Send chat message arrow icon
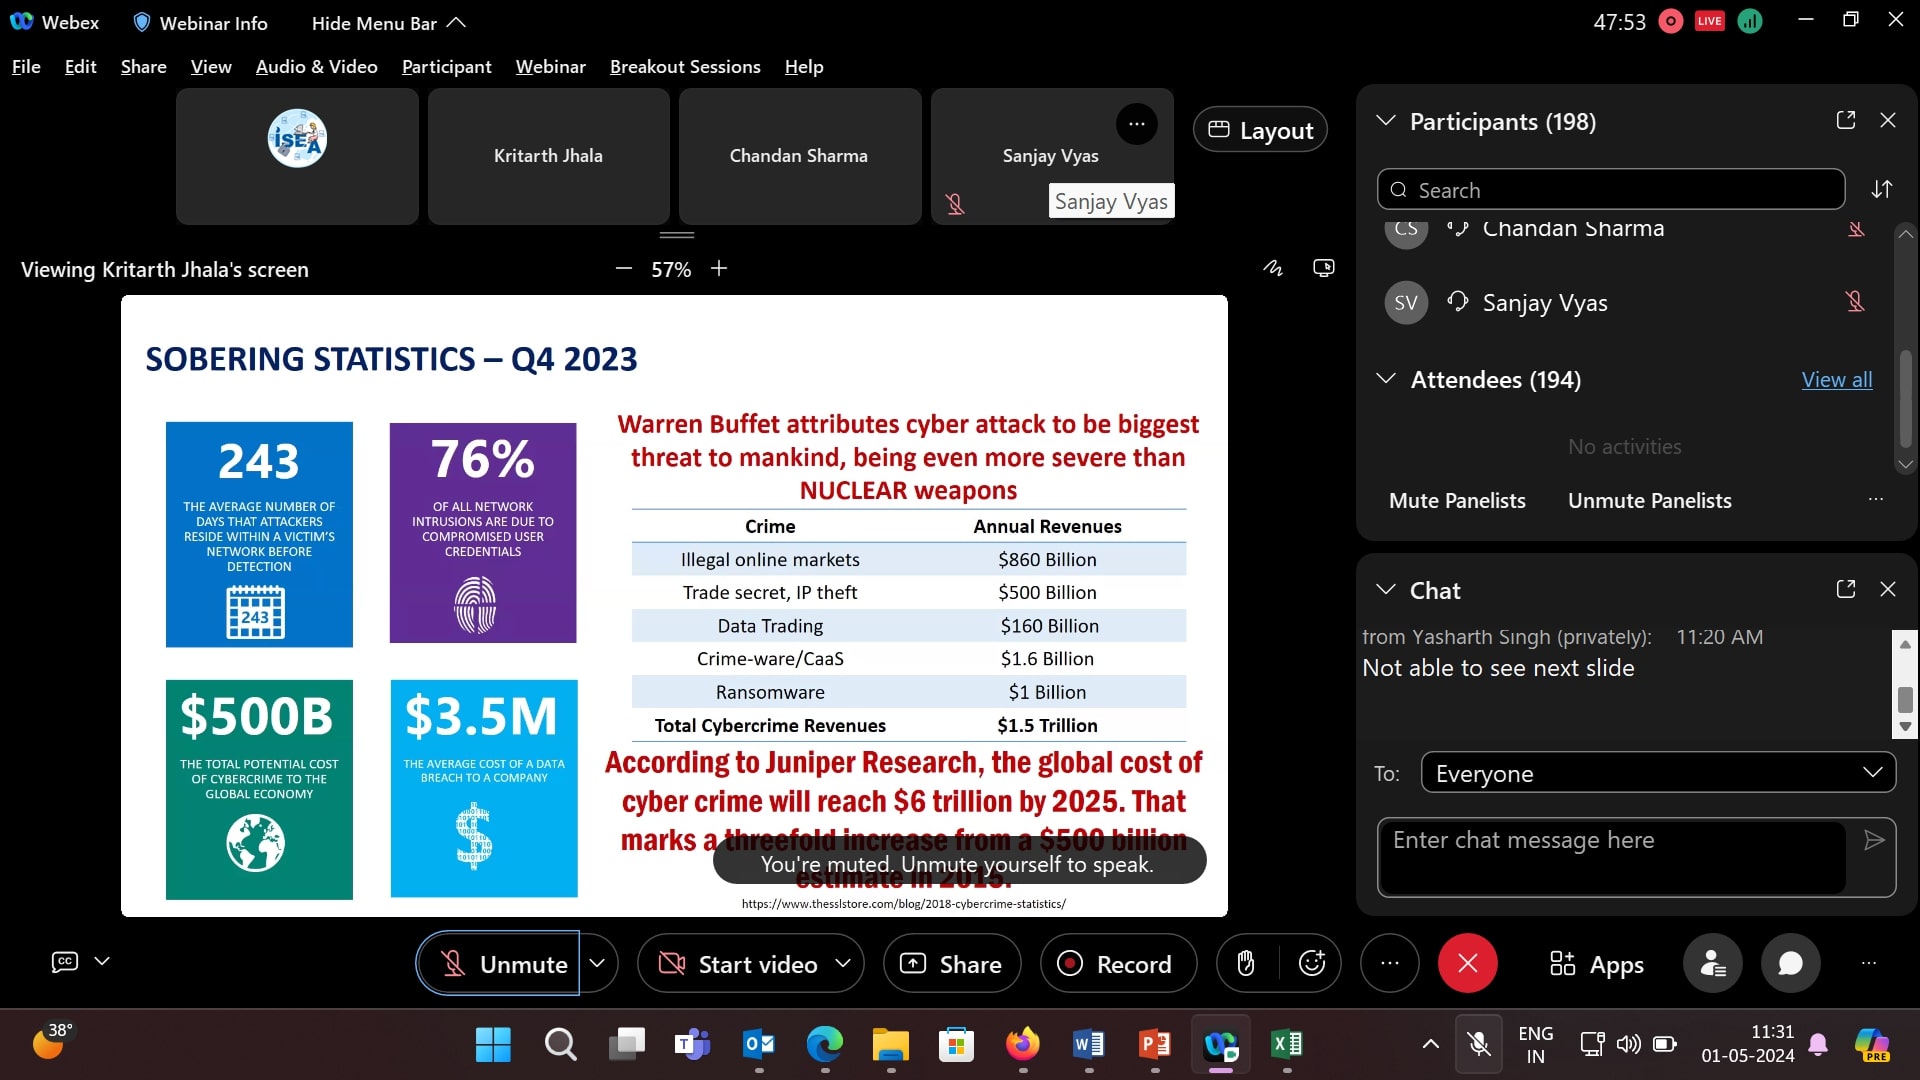Screen dimensions: 1920x1080 click(x=1874, y=841)
